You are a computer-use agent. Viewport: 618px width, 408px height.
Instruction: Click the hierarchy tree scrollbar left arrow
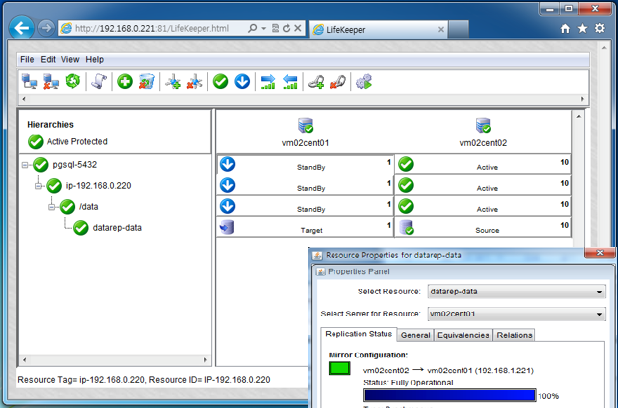24,360
